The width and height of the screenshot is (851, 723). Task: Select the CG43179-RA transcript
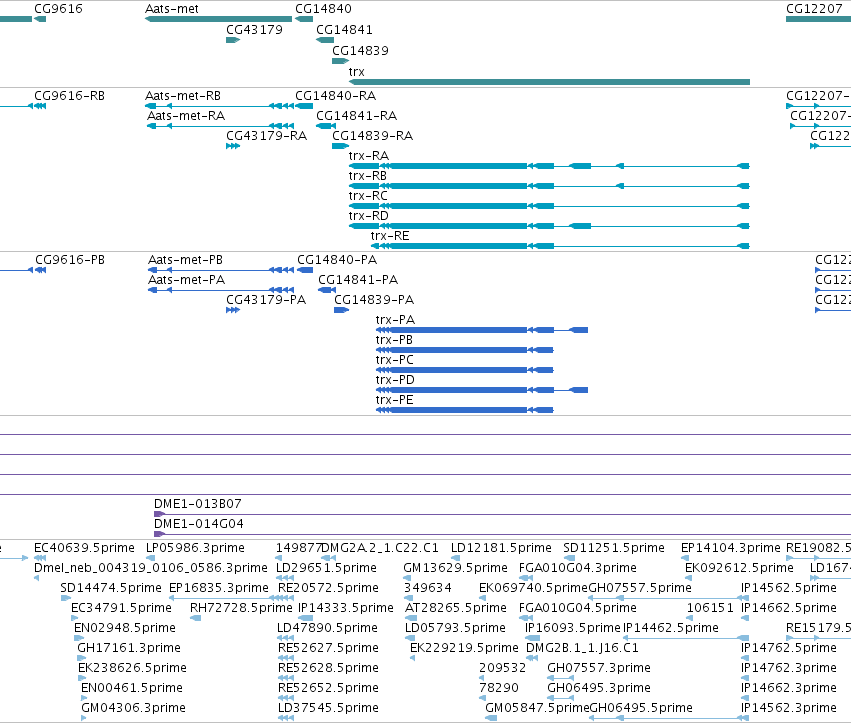(233, 146)
